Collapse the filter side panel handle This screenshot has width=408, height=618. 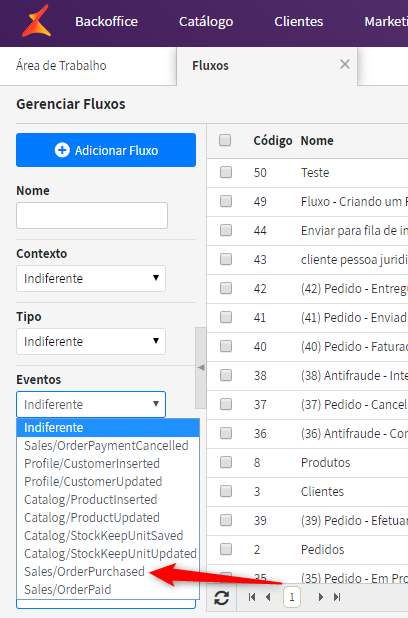pyautogui.click(x=201, y=367)
